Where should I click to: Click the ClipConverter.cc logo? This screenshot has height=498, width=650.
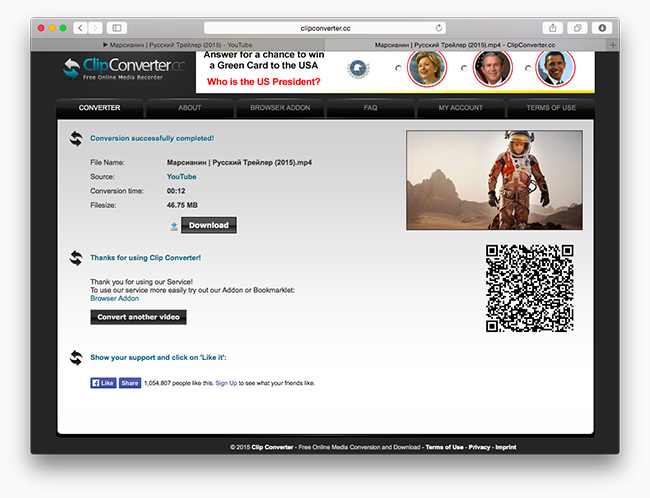click(124, 68)
